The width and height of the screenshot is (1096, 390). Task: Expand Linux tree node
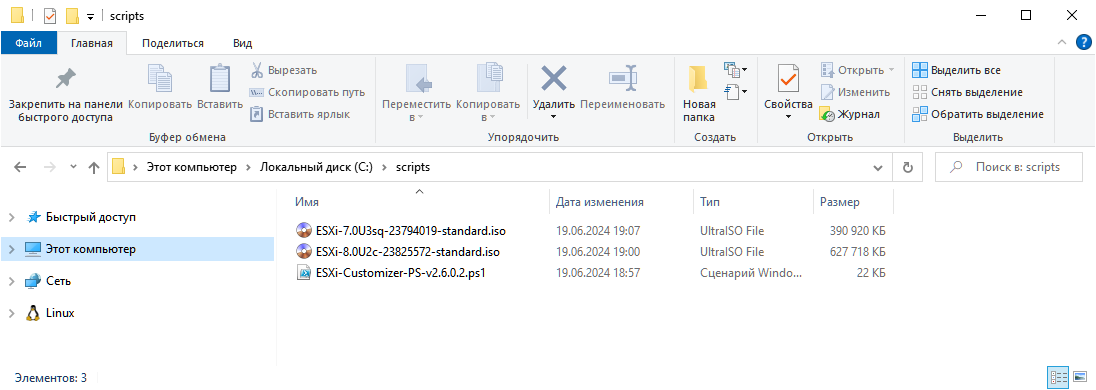(11, 313)
